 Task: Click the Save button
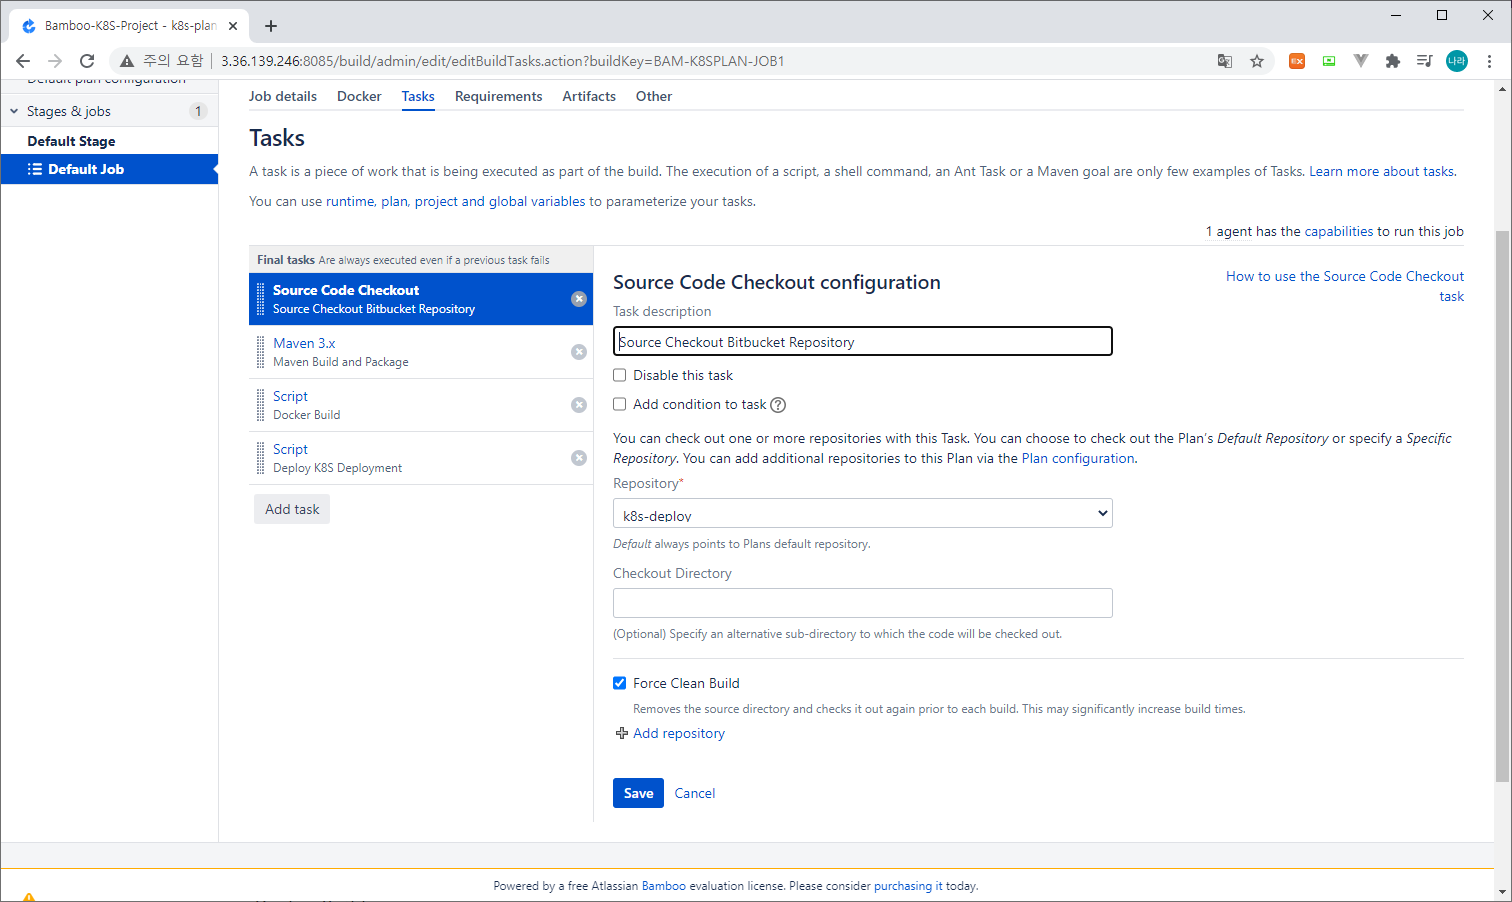638,793
